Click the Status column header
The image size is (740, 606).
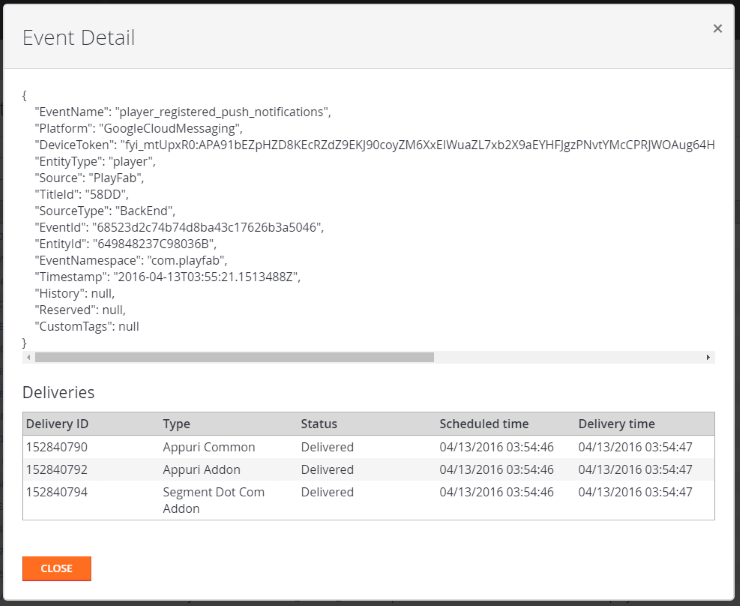pyautogui.click(x=319, y=424)
